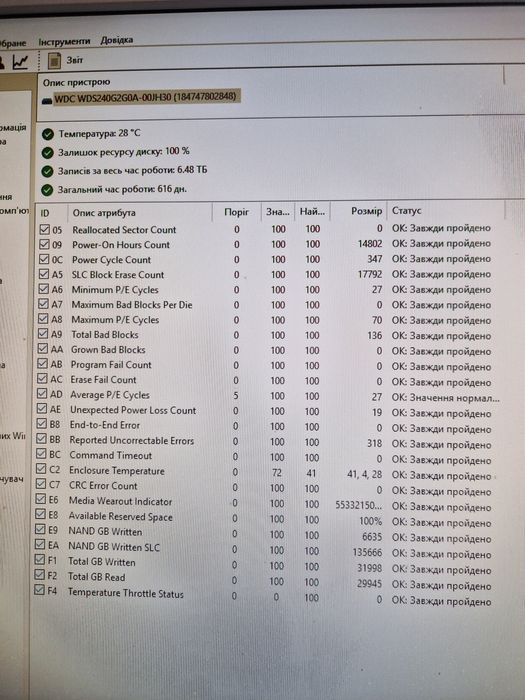
Task: Toggle checkbox for A5 SLC Block Erase Count
Action: pos(44,274)
